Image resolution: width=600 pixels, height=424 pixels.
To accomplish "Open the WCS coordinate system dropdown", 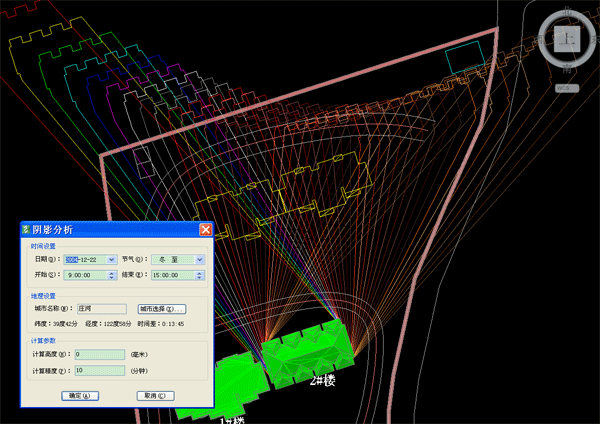I will click(567, 88).
